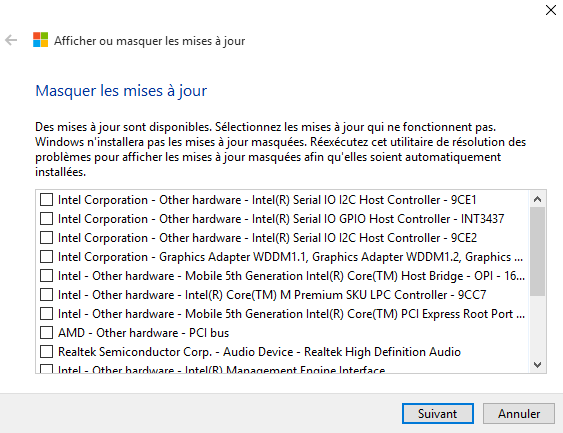Image resolution: width=563 pixels, height=433 pixels.
Task: Select text 'Core(TM) Host Bridge - OPI'
Action: click(420, 276)
